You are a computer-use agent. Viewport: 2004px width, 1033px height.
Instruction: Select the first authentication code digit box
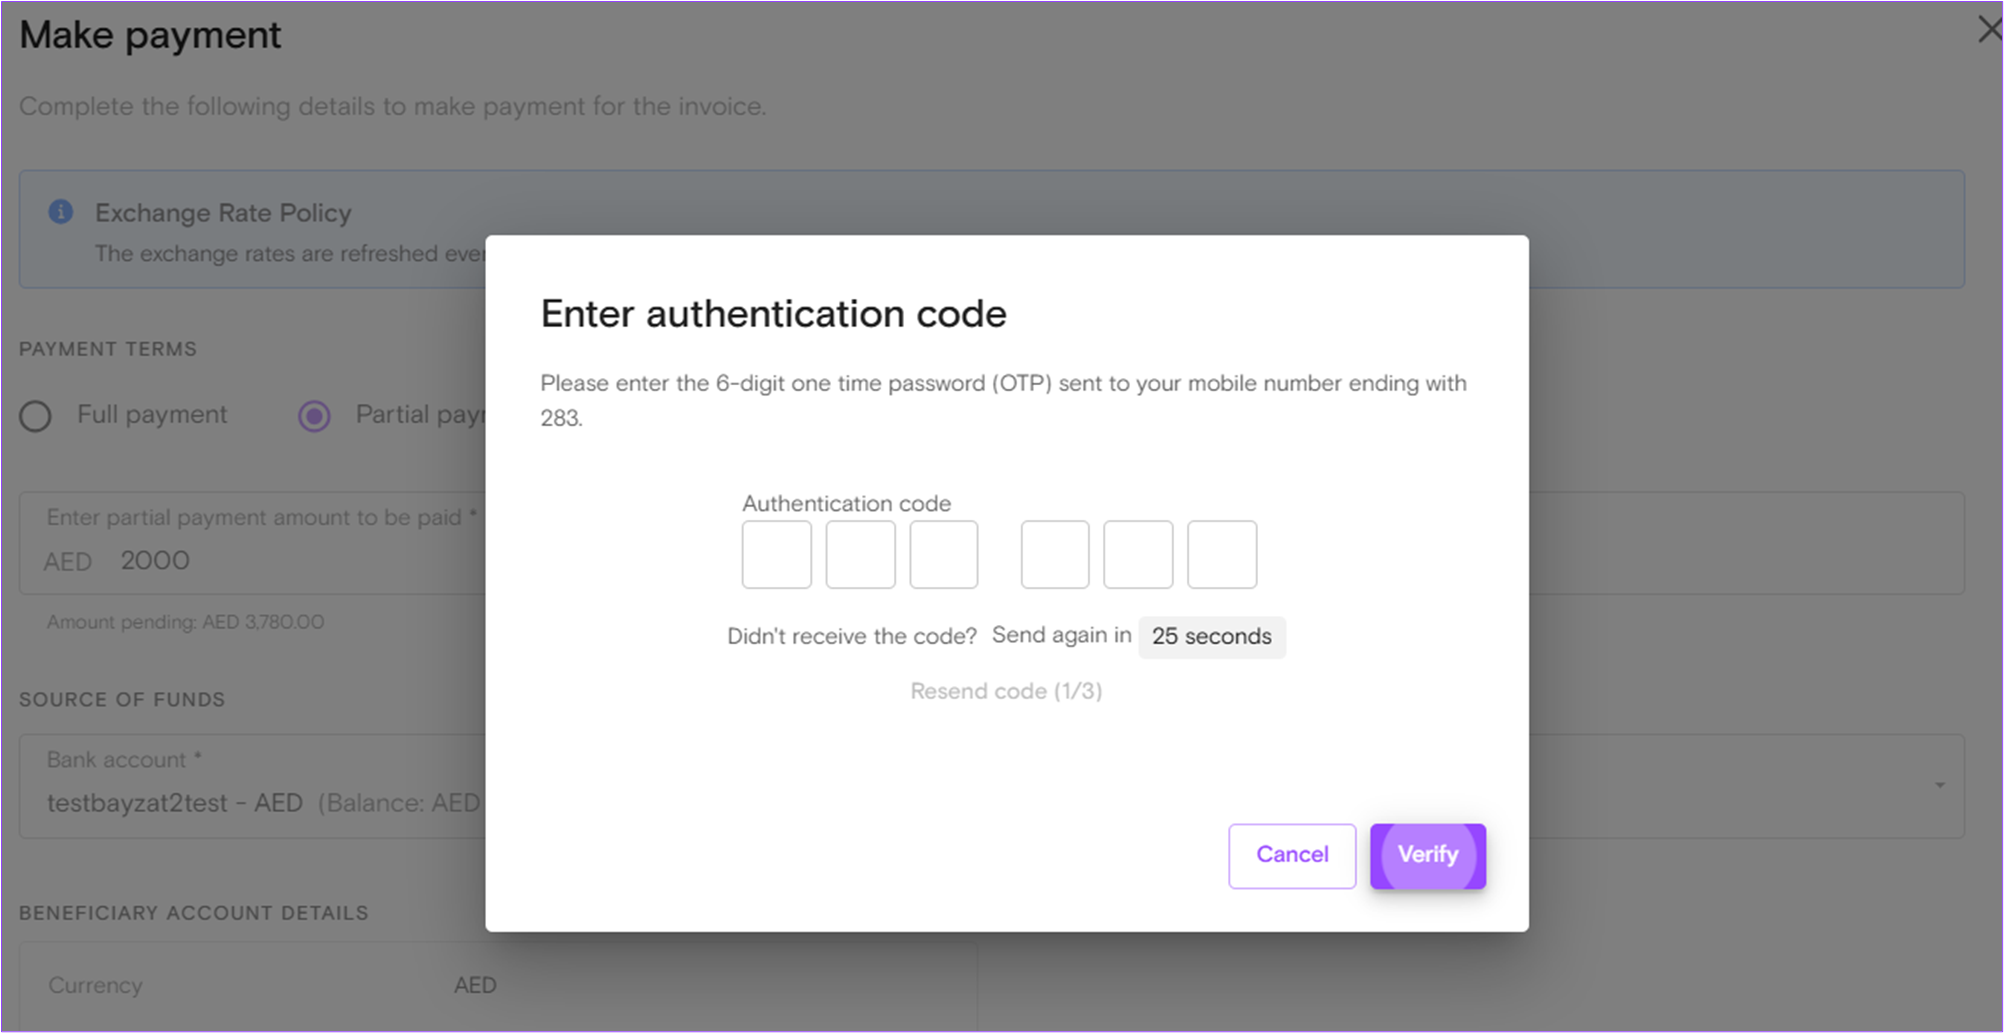click(x=777, y=555)
